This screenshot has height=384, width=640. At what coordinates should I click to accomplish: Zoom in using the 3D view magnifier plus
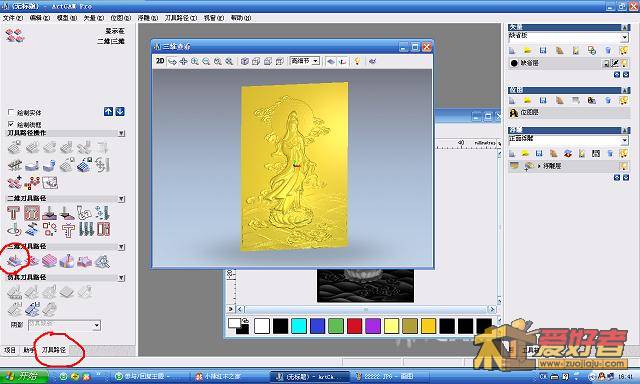(195, 61)
